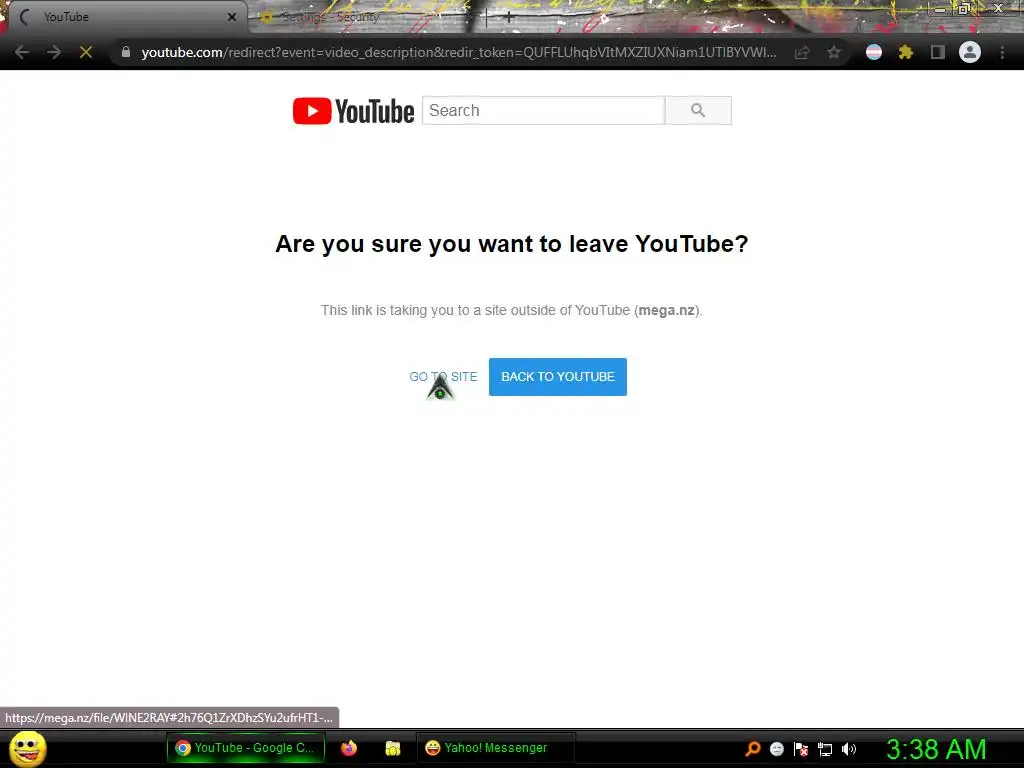Launch Firefox from the taskbar
The width and height of the screenshot is (1024, 768).
click(349, 748)
